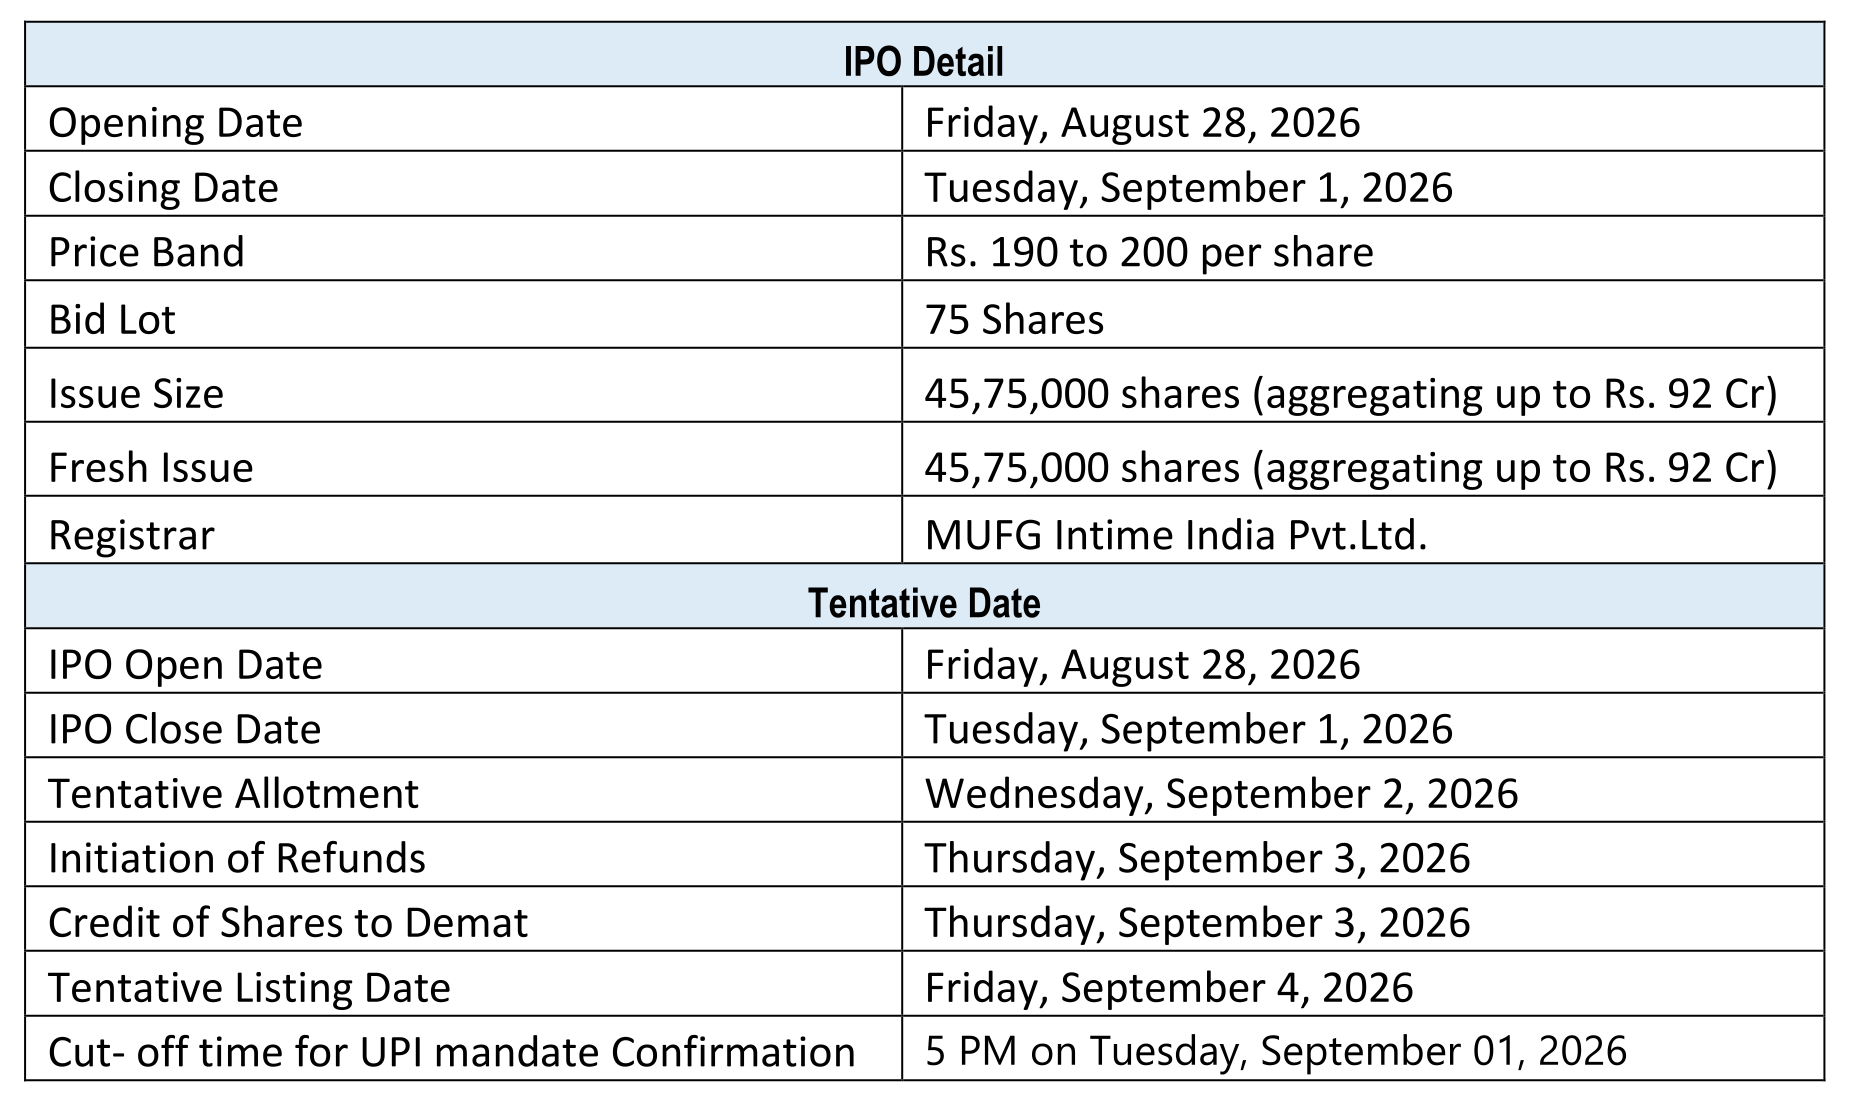Click Wednesday, September 2, 2026 allotment date
This screenshot has width=1849, height=1099.
(x=1221, y=794)
